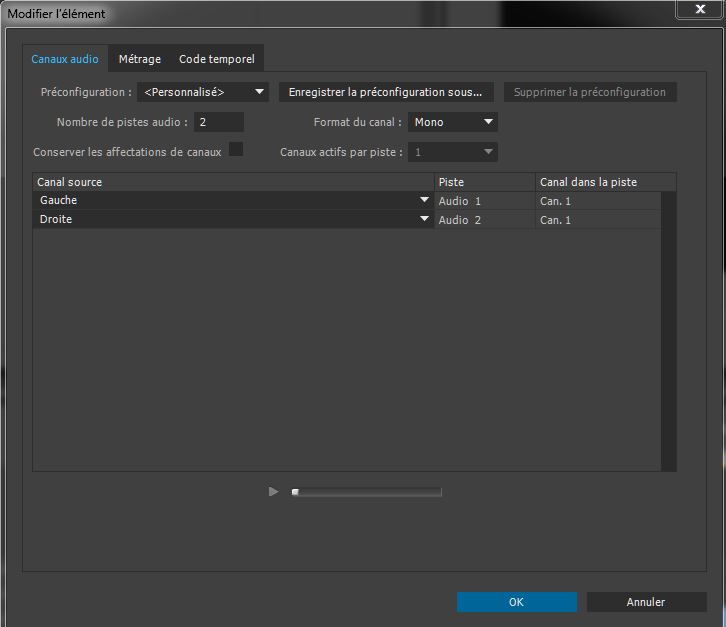726x627 pixels.
Task: Click Enregistrer la préconfiguration sous button
Action: tap(385, 92)
